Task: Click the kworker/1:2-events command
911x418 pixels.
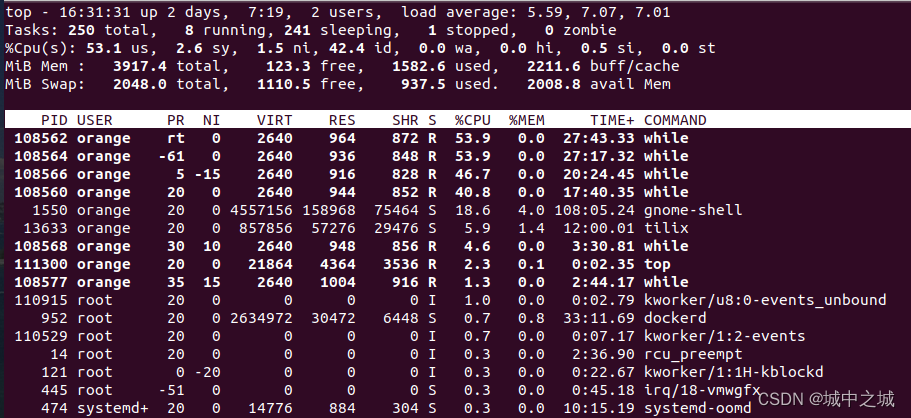Action: [x=725, y=337]
